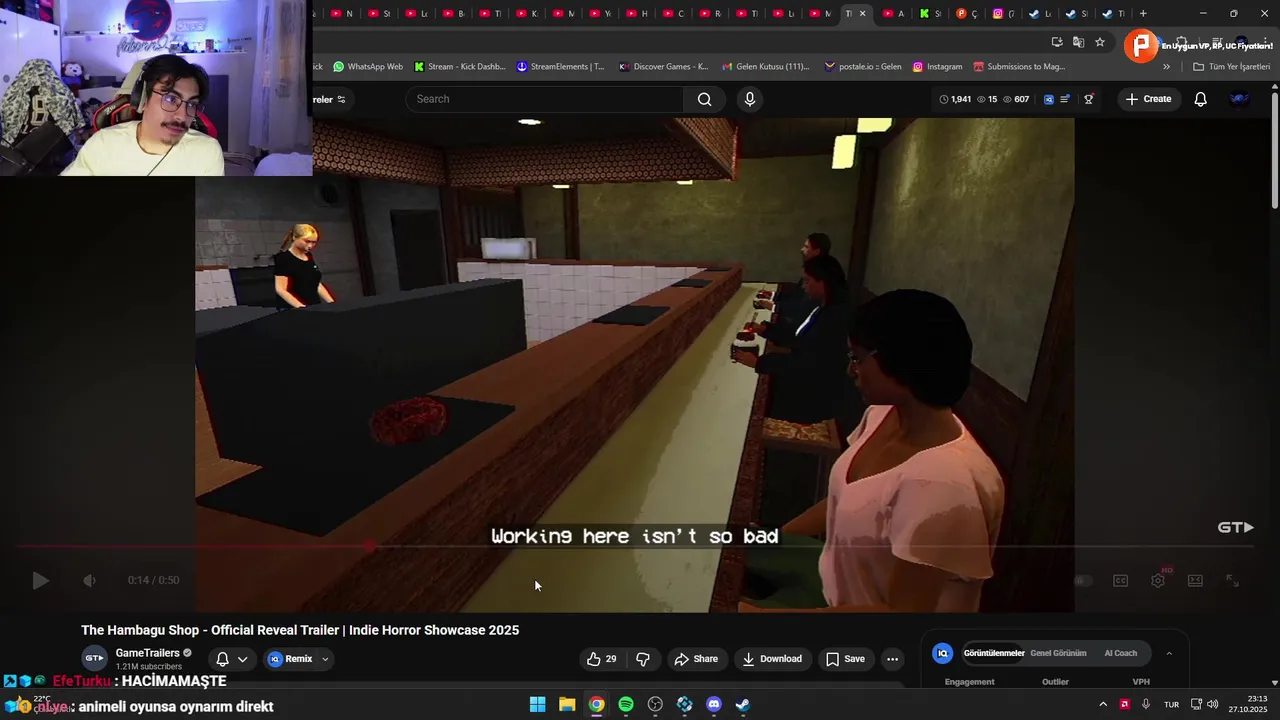
Task: Open the YouTube account avatar menu
Action: (x=1239, y=99)
